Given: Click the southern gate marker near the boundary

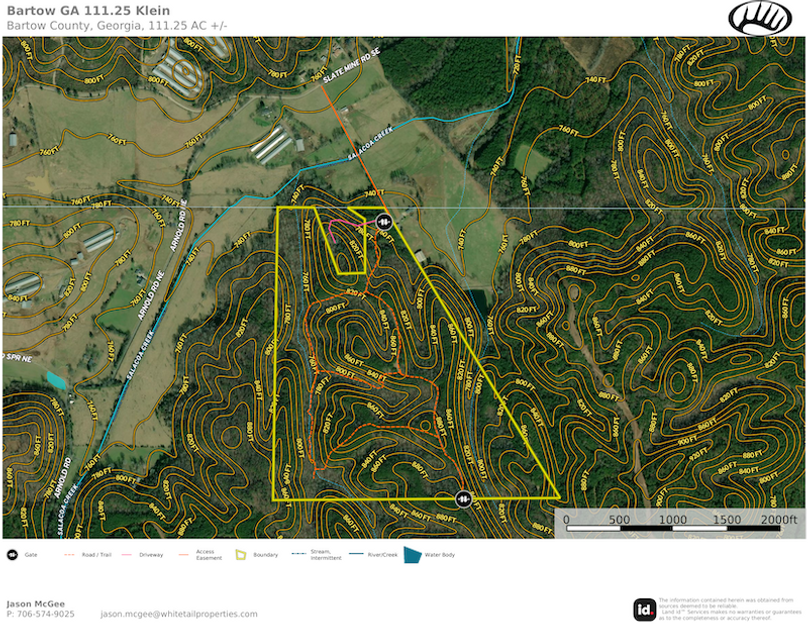Looking at the screenshot, I should click(x=463, y=498).
